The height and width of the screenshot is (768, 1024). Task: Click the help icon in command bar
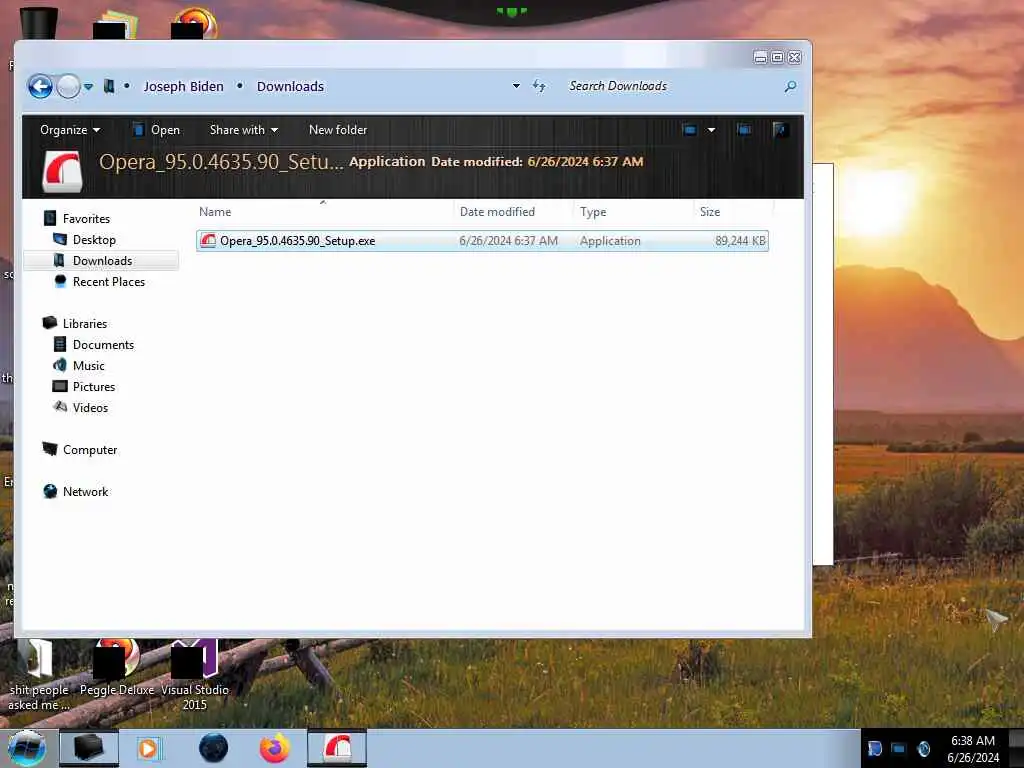tap(780, 130)
